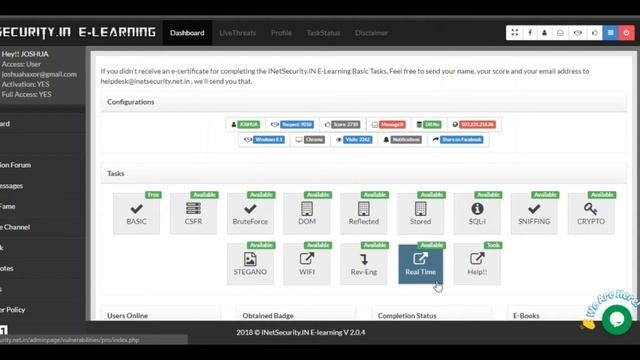
Task: Click the blue menu list toolbar icon
Action: (611, 33)
